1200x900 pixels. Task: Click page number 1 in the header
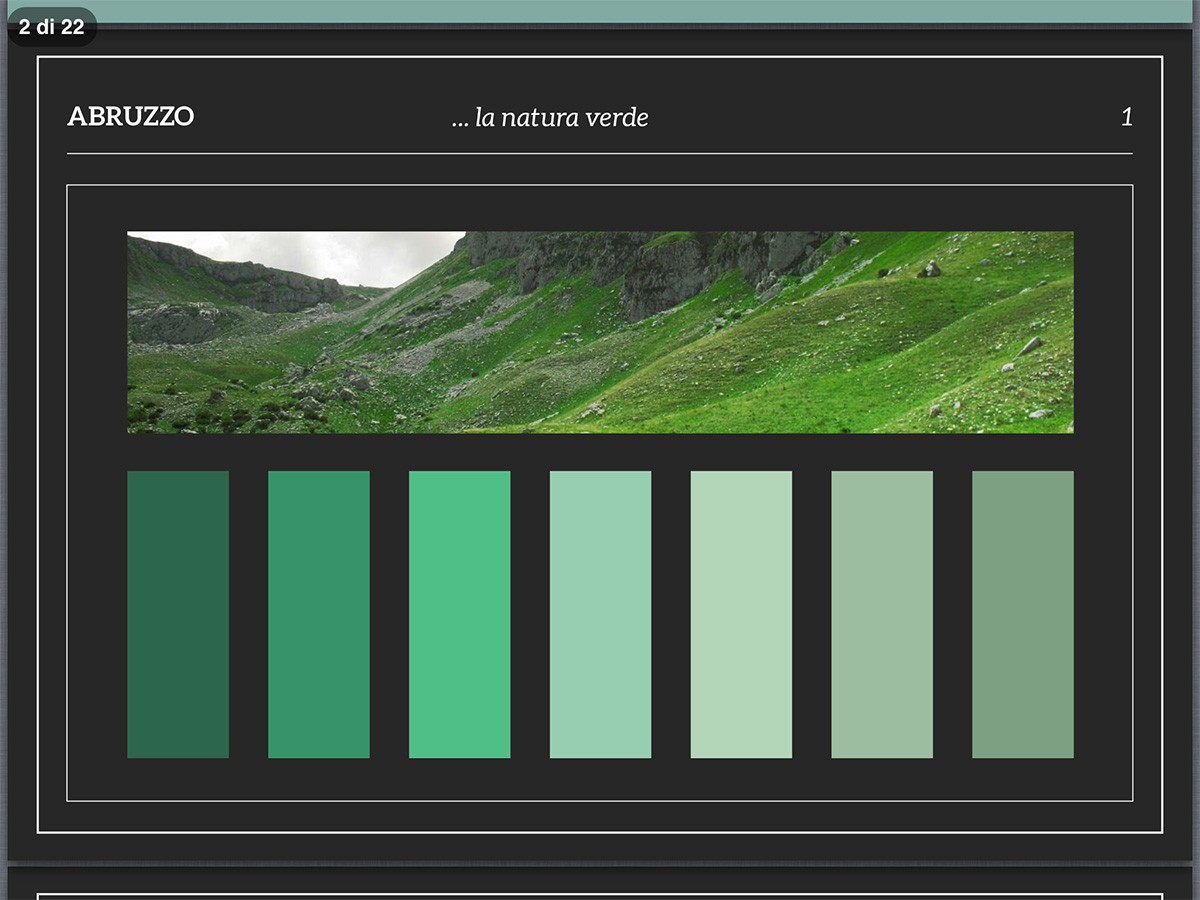1126,117
